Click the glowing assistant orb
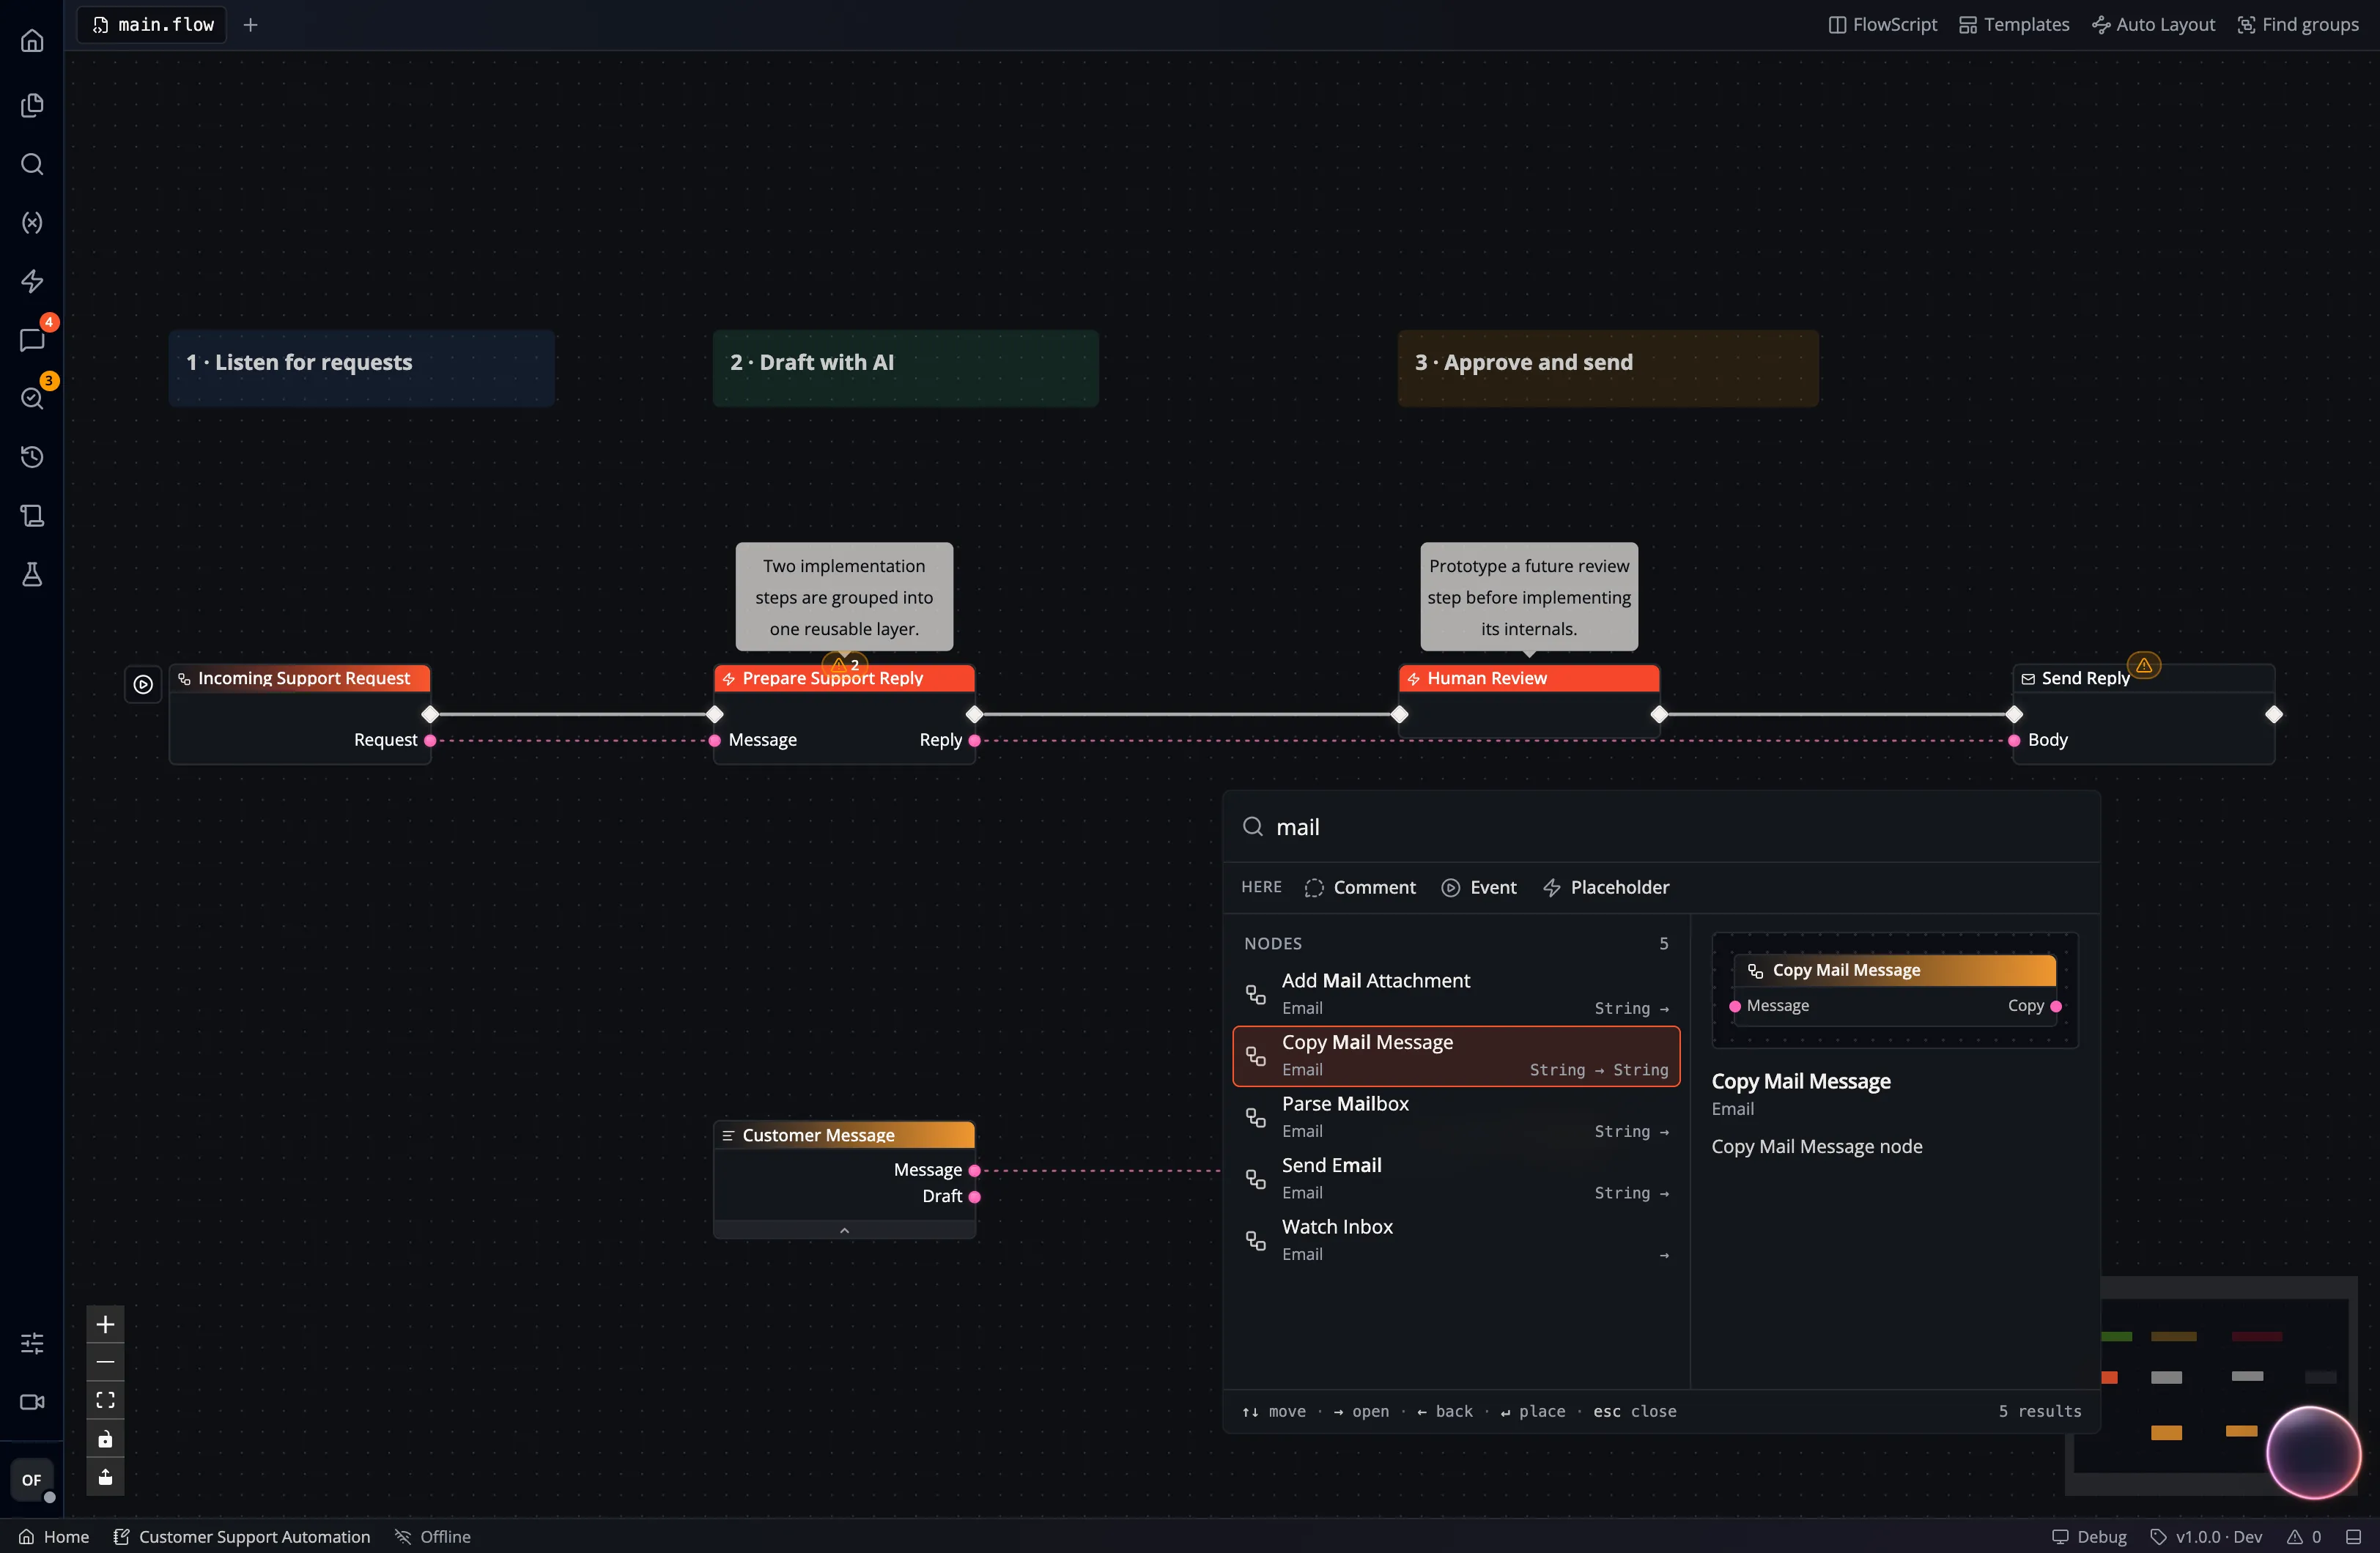The height and width of the screenshot is (1553, 2380). tap(2313, 1452)
